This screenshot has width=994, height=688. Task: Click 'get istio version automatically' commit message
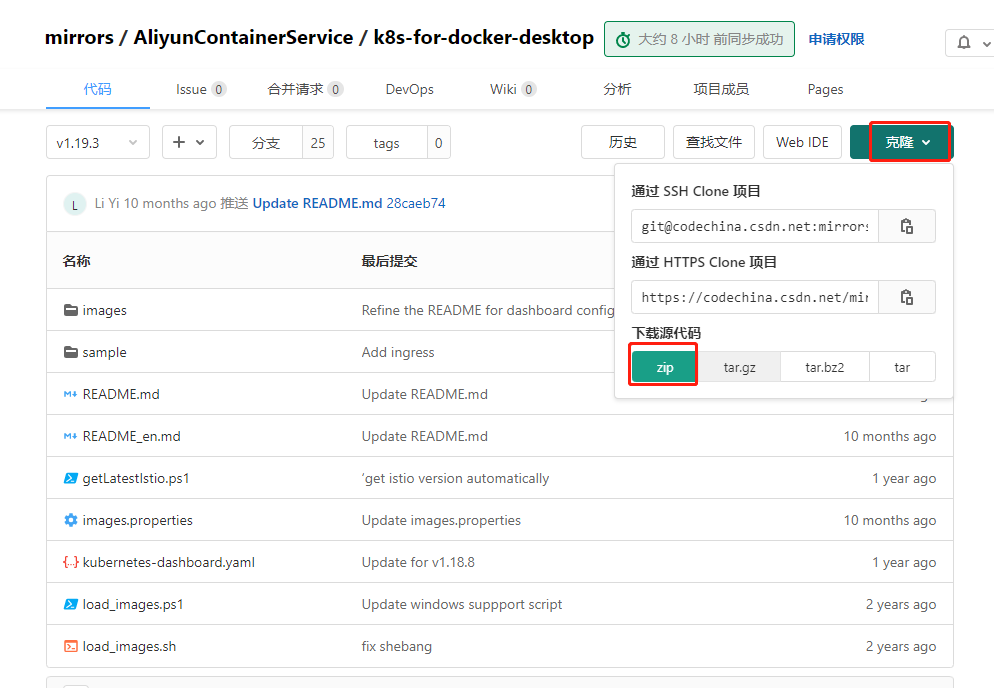455,478
